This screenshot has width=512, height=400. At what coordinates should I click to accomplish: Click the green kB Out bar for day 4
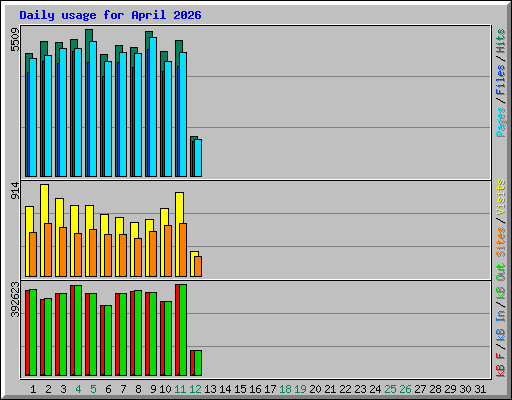click(78, 330)
